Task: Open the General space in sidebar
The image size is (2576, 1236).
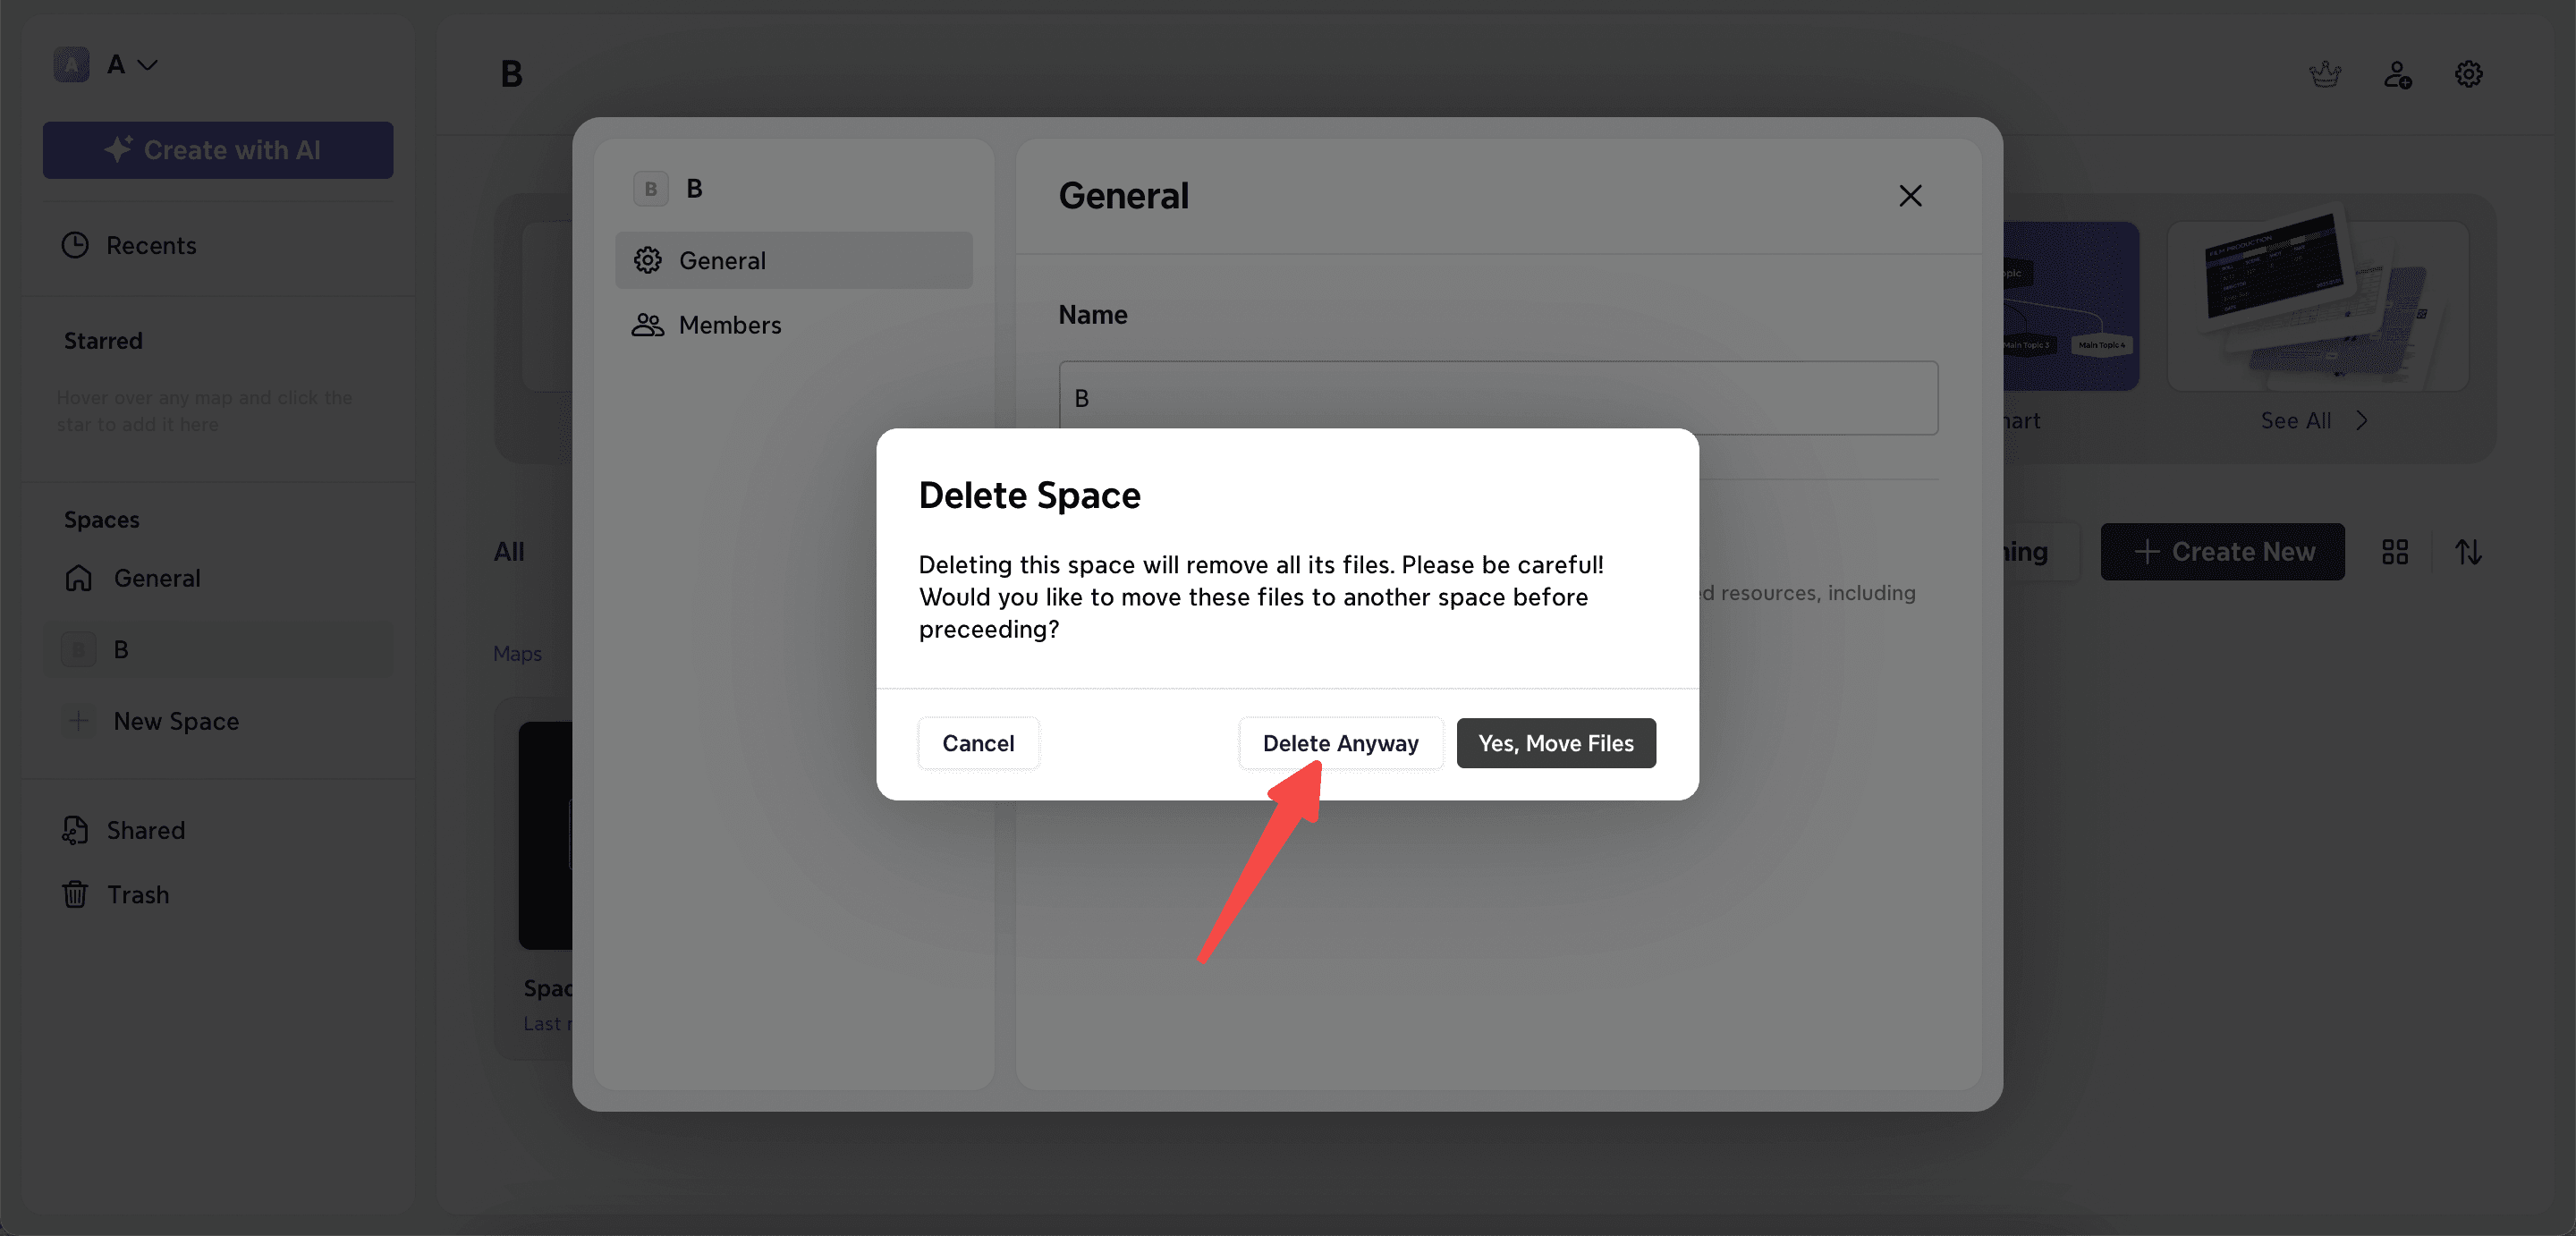Action: pos(218,578)
